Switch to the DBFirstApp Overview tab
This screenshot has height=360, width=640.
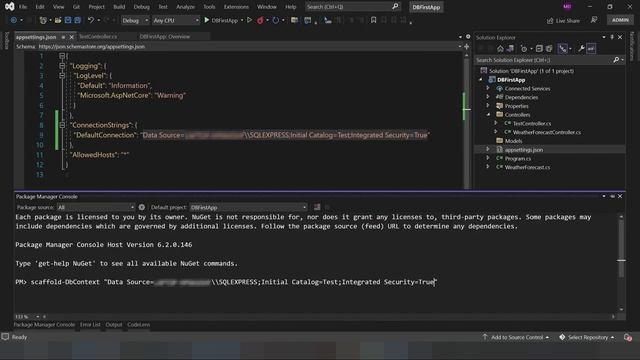[164, 36]
